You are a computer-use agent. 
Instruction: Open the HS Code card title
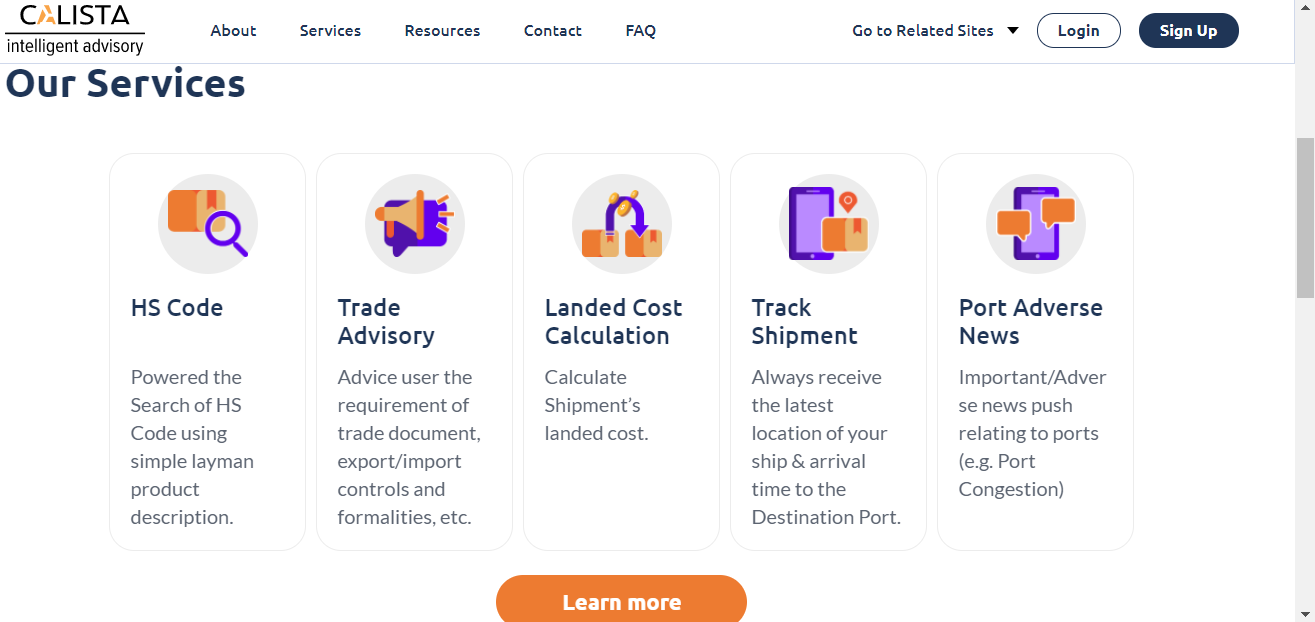177,308
